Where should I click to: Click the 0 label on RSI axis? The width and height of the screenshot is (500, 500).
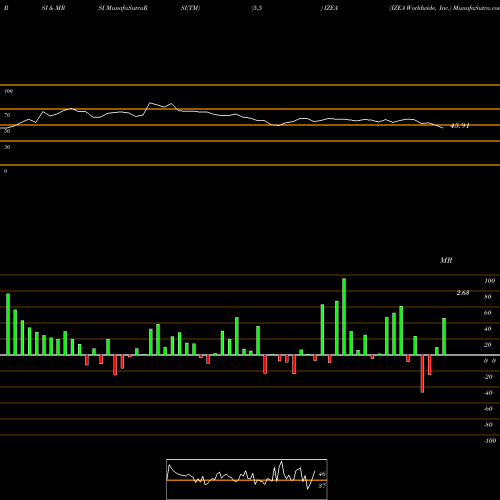[5, 171]
